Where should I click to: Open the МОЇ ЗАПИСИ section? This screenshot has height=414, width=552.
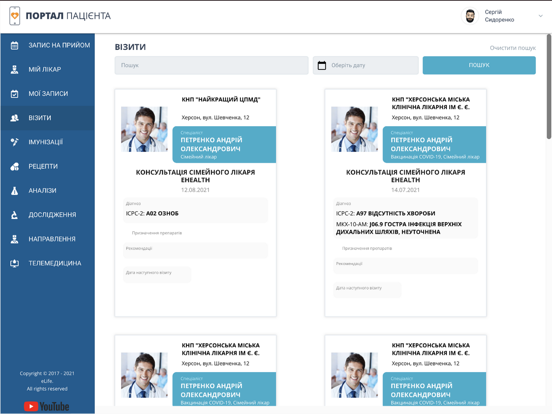pos(48,94)
